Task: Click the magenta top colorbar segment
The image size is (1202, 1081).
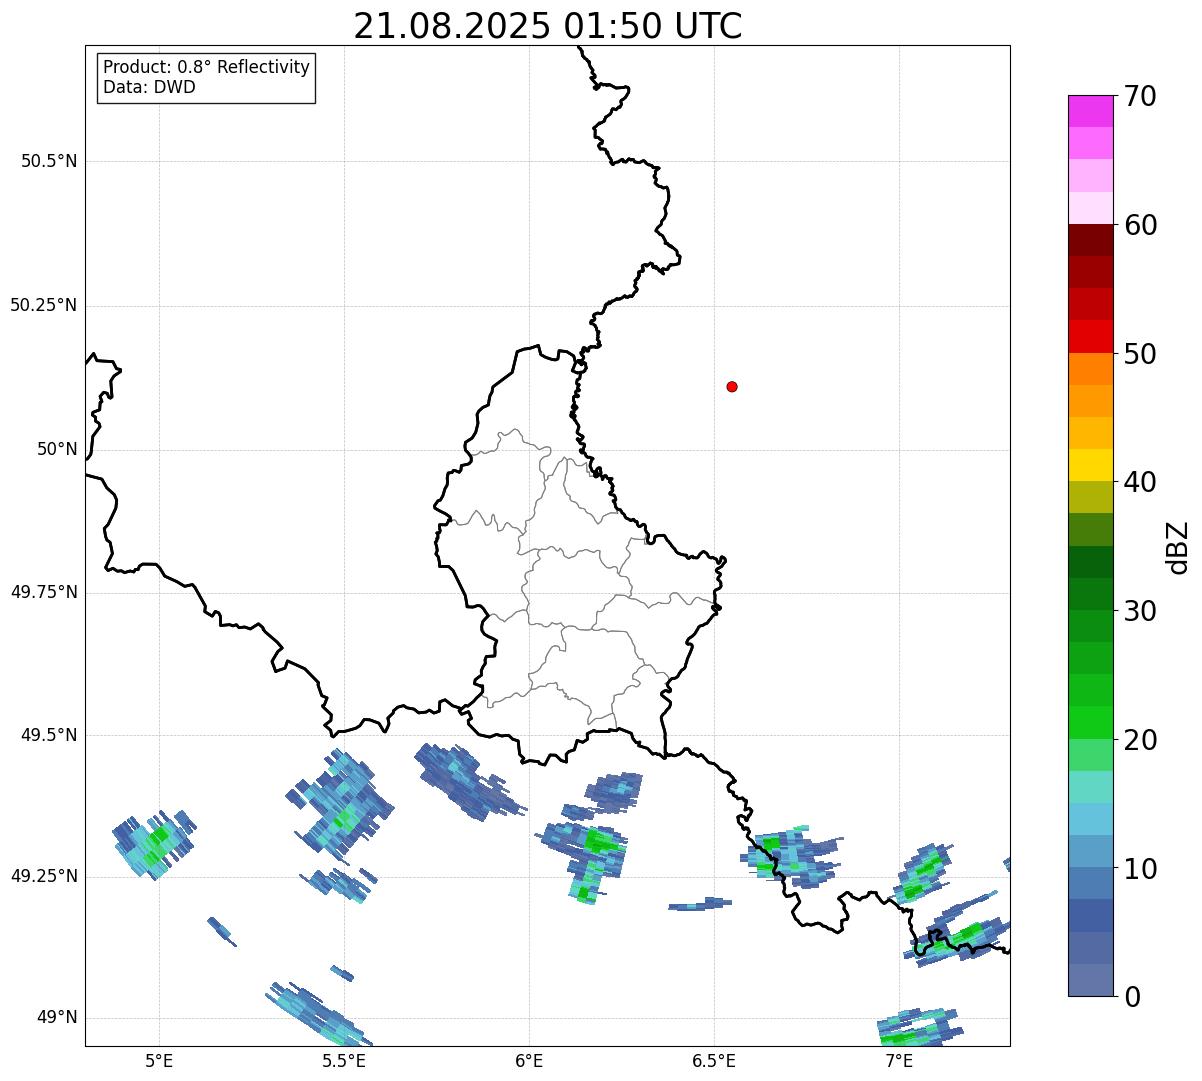Action: (1090, 111)
